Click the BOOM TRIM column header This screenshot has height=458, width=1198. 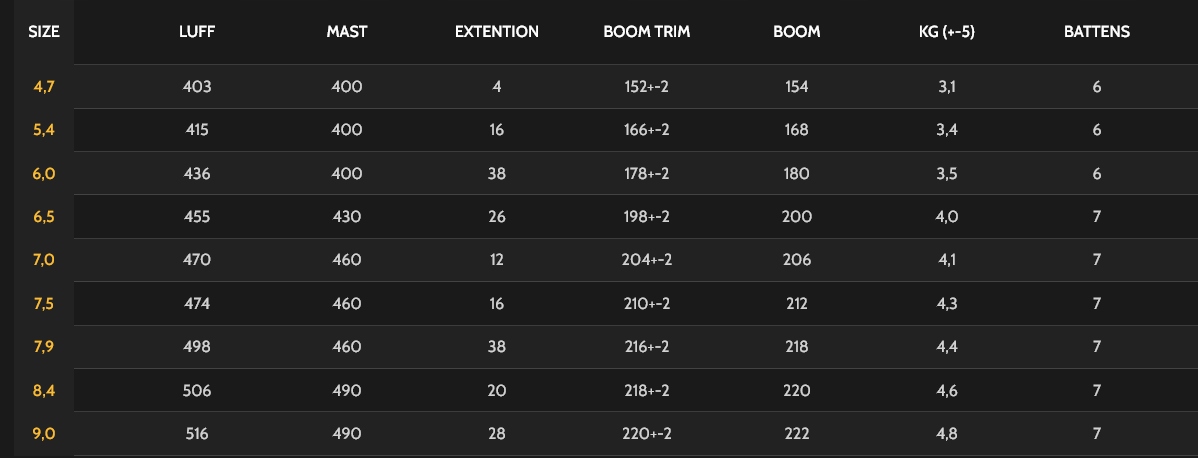tap(646, 32)
